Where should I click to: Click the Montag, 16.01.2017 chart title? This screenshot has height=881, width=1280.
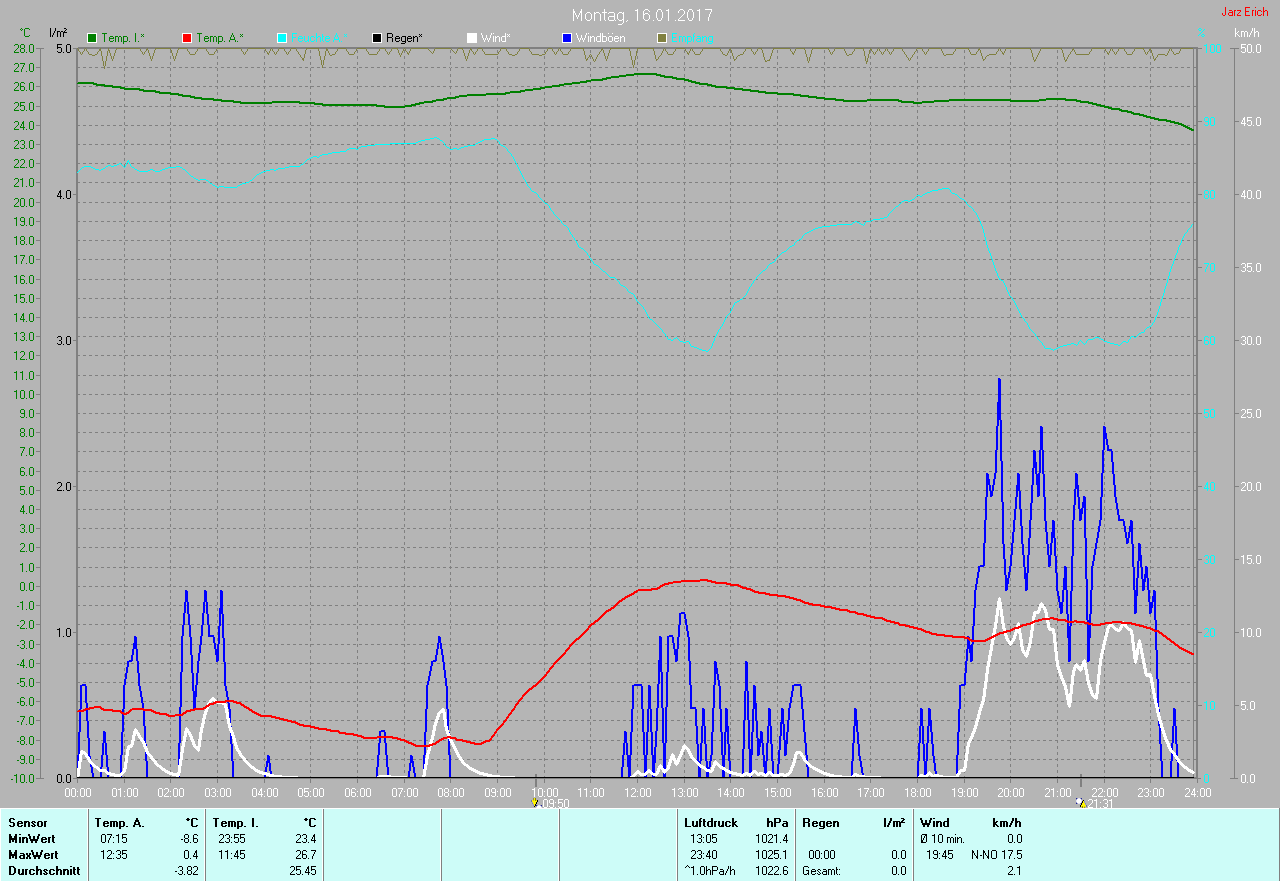click(x=642, y=15)
